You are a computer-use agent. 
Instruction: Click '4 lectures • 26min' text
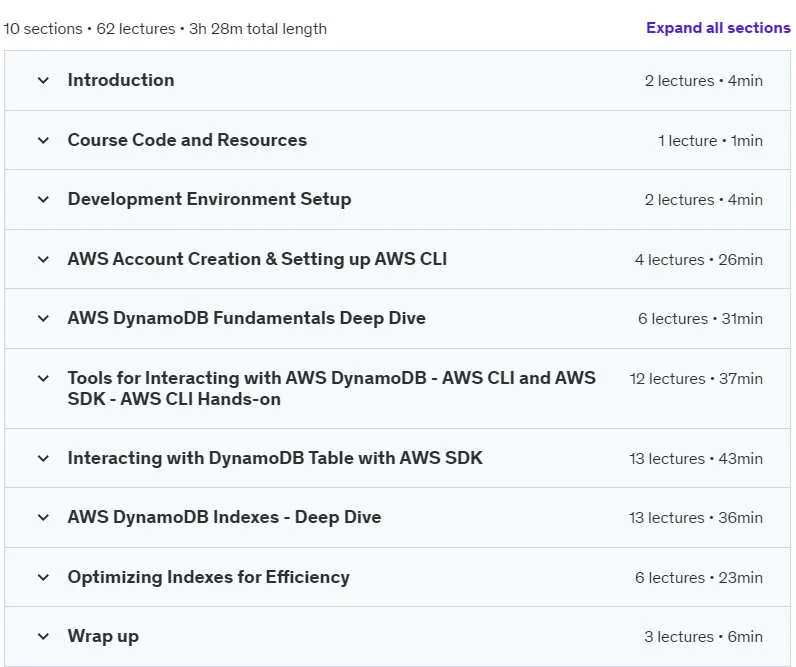coord(699,260)
